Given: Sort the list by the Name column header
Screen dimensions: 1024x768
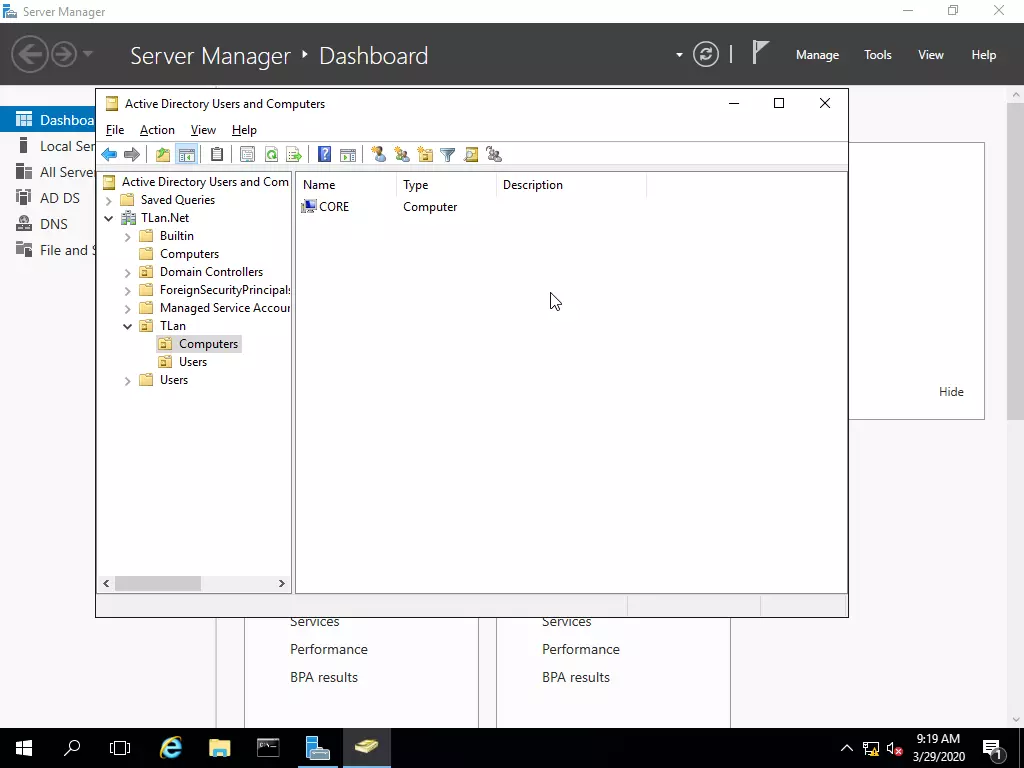Looking at the screenshot, I should pos(346,185).
